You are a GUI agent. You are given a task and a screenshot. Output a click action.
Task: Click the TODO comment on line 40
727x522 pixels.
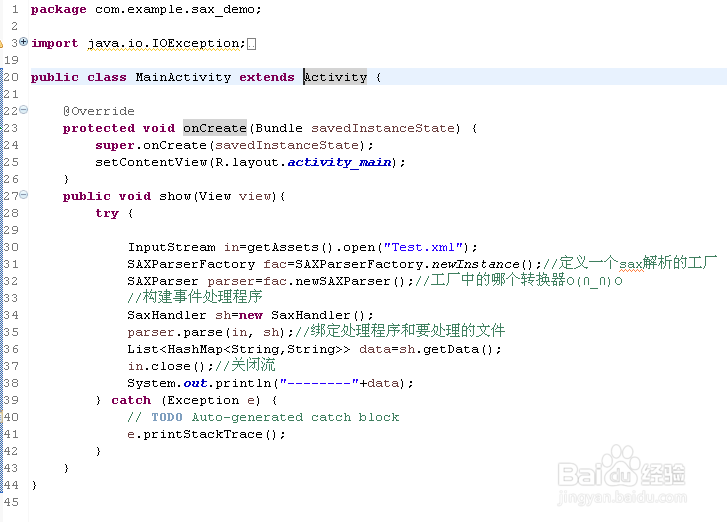point(263,417)
